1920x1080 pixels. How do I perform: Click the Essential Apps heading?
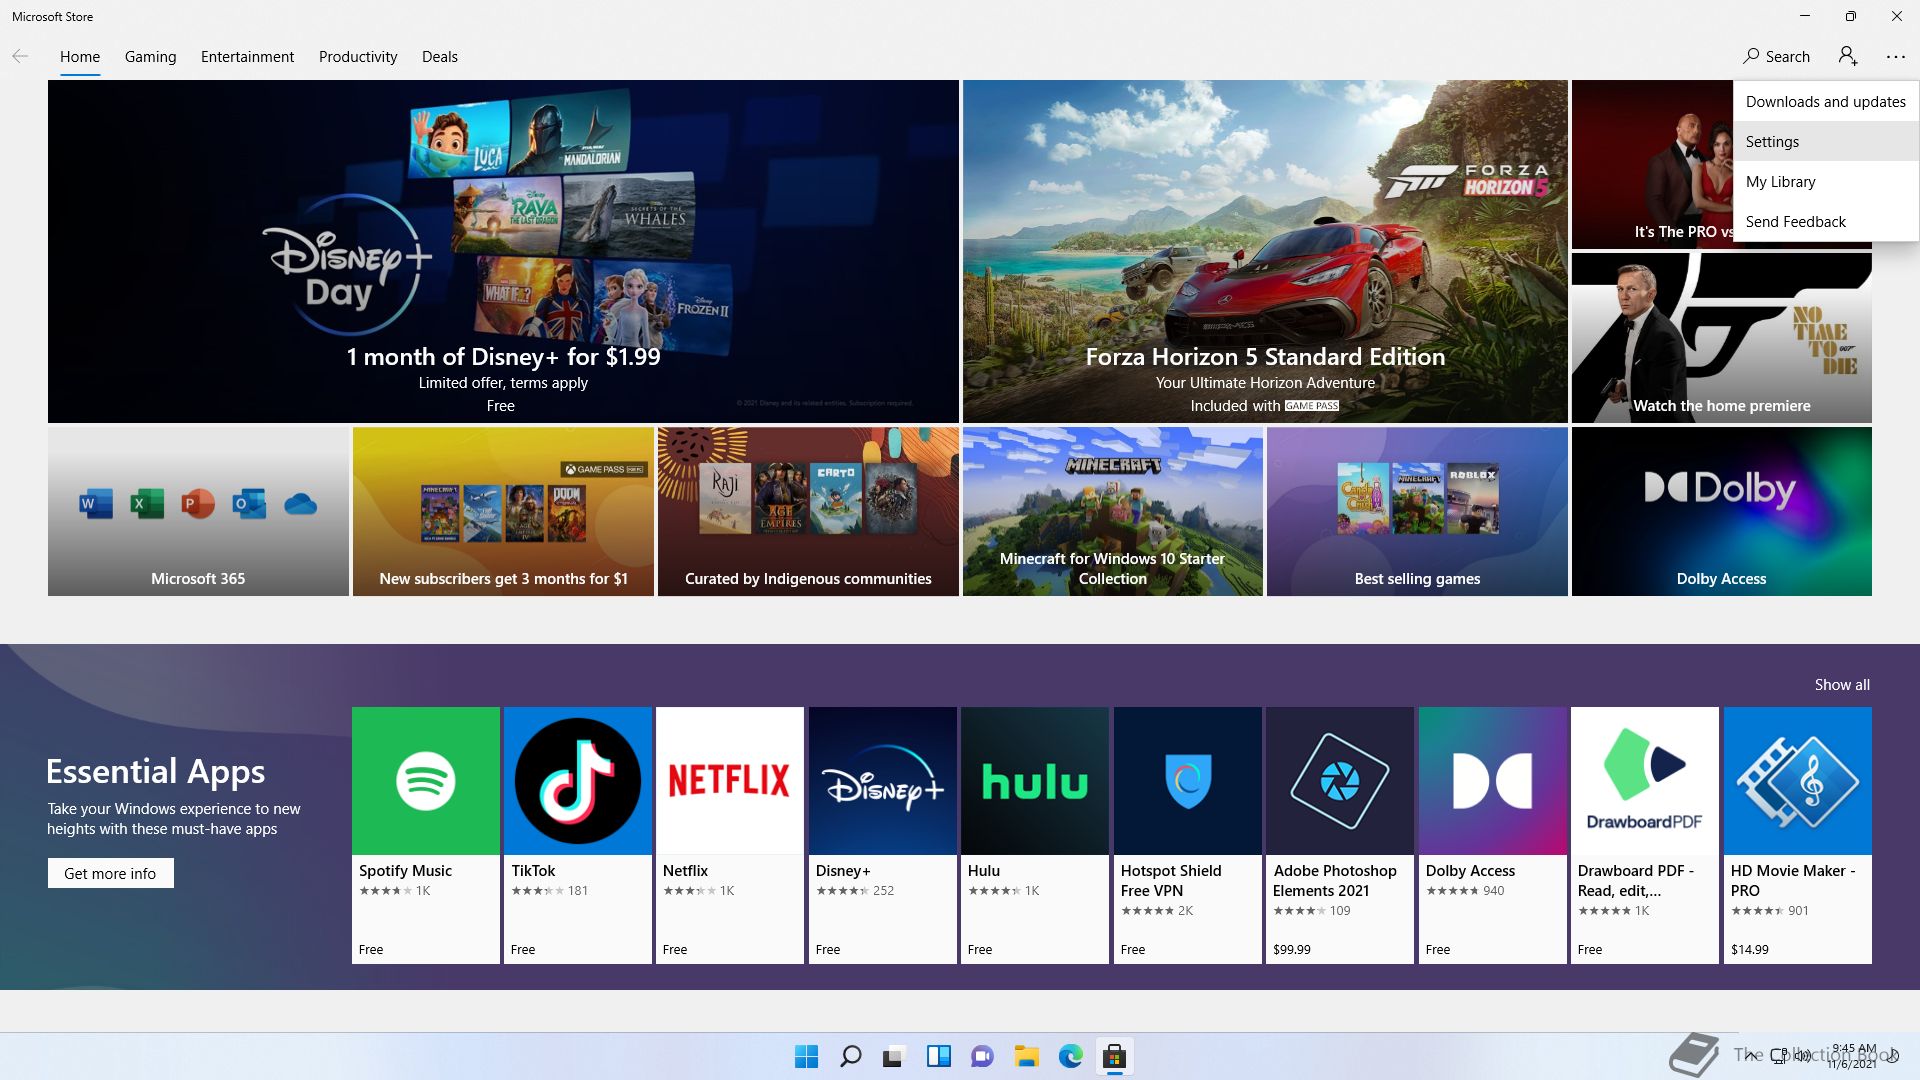click(155, 771)
